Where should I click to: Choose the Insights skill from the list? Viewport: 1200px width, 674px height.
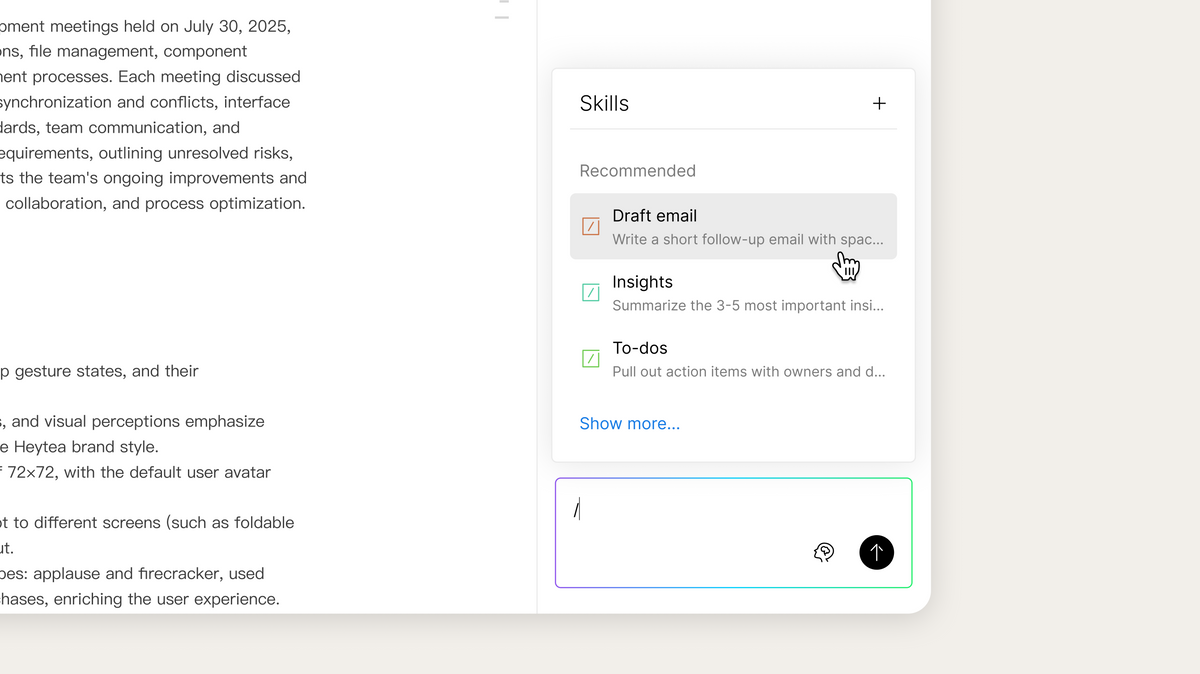click(642, 282)
